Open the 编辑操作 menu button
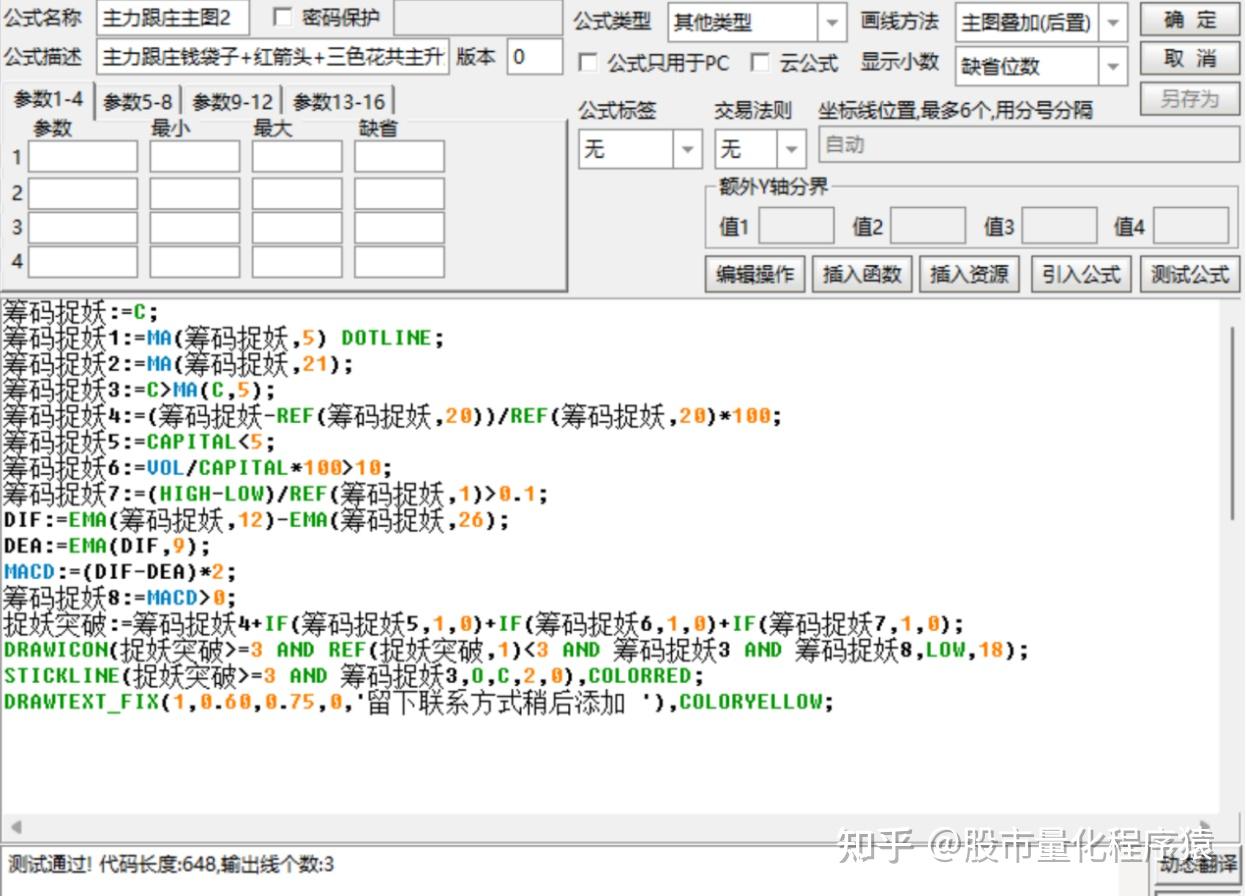The width and height of the screenshot is (1246, 896). [755, 274]
